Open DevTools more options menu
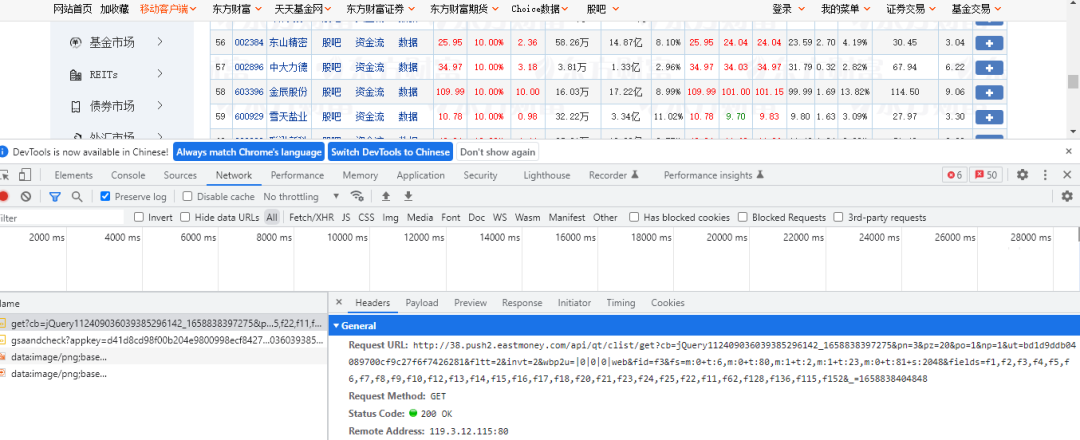Viewport: 1080px width, 440px height. 1045,175
